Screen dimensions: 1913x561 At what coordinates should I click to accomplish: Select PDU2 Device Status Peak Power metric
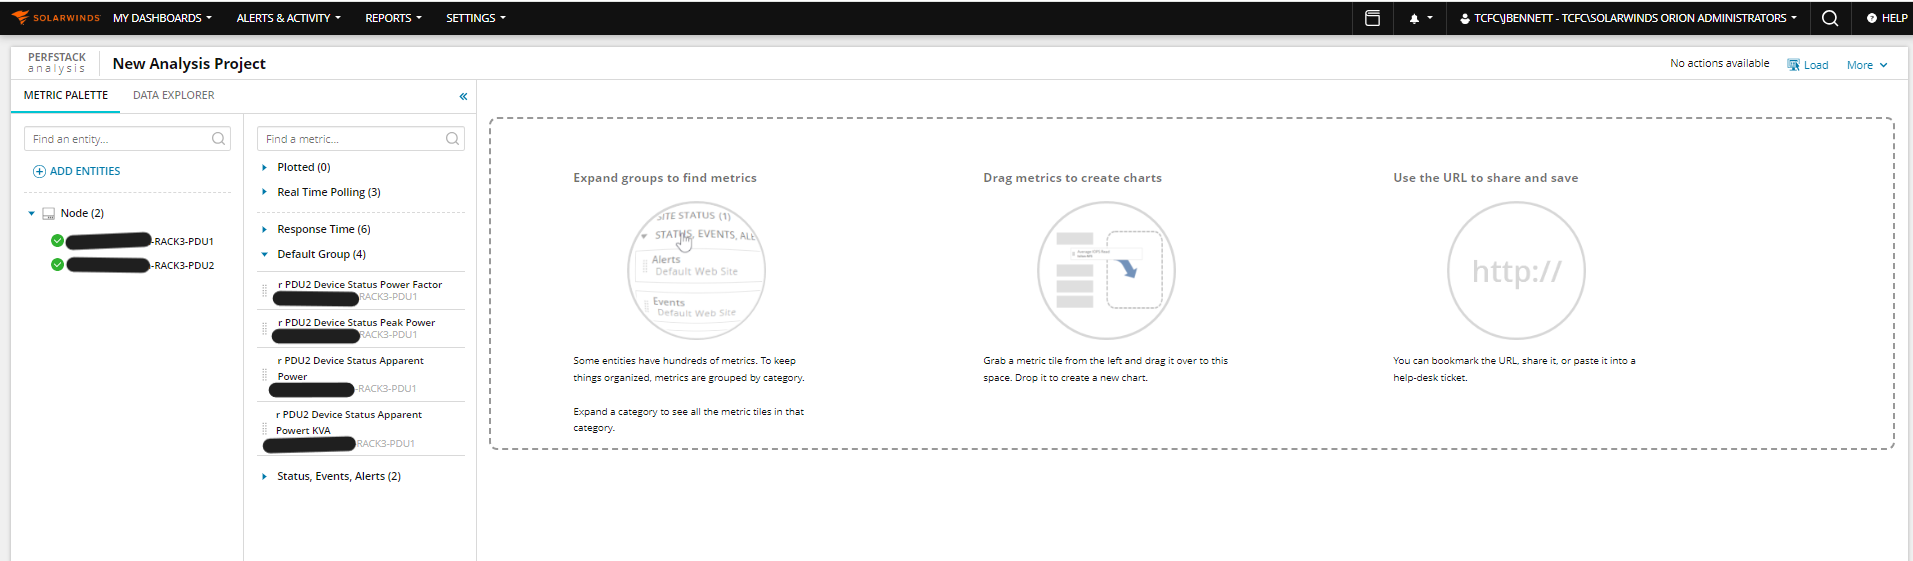tap(361, 329)
